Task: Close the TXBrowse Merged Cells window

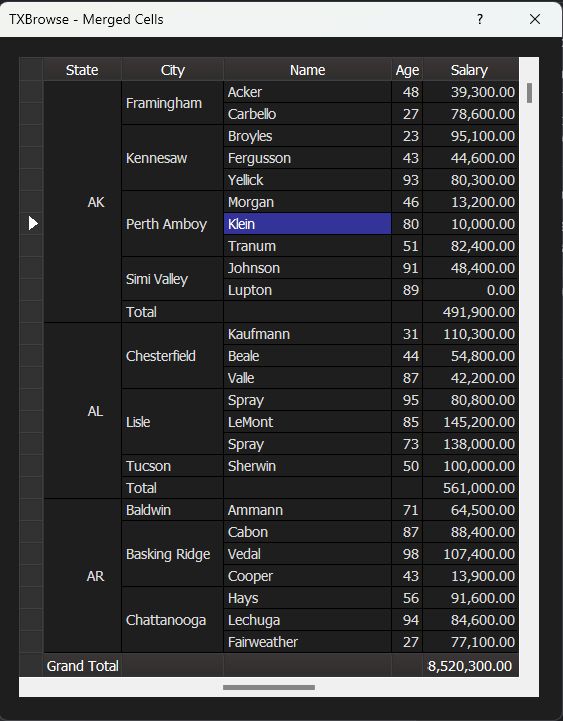Action: pyautogui.click(x=534, y=19)
